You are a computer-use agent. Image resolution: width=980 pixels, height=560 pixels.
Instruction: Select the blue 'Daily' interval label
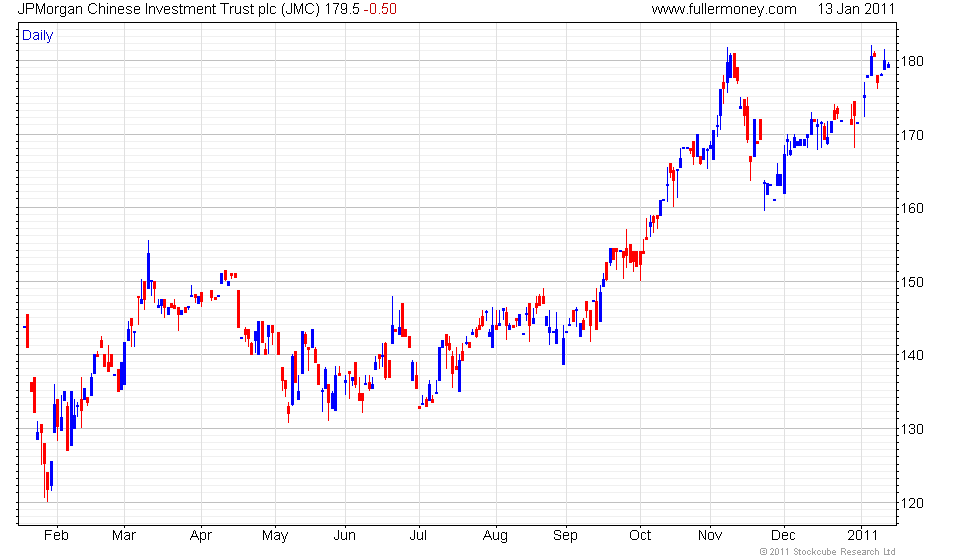click(x=38, y=36)
